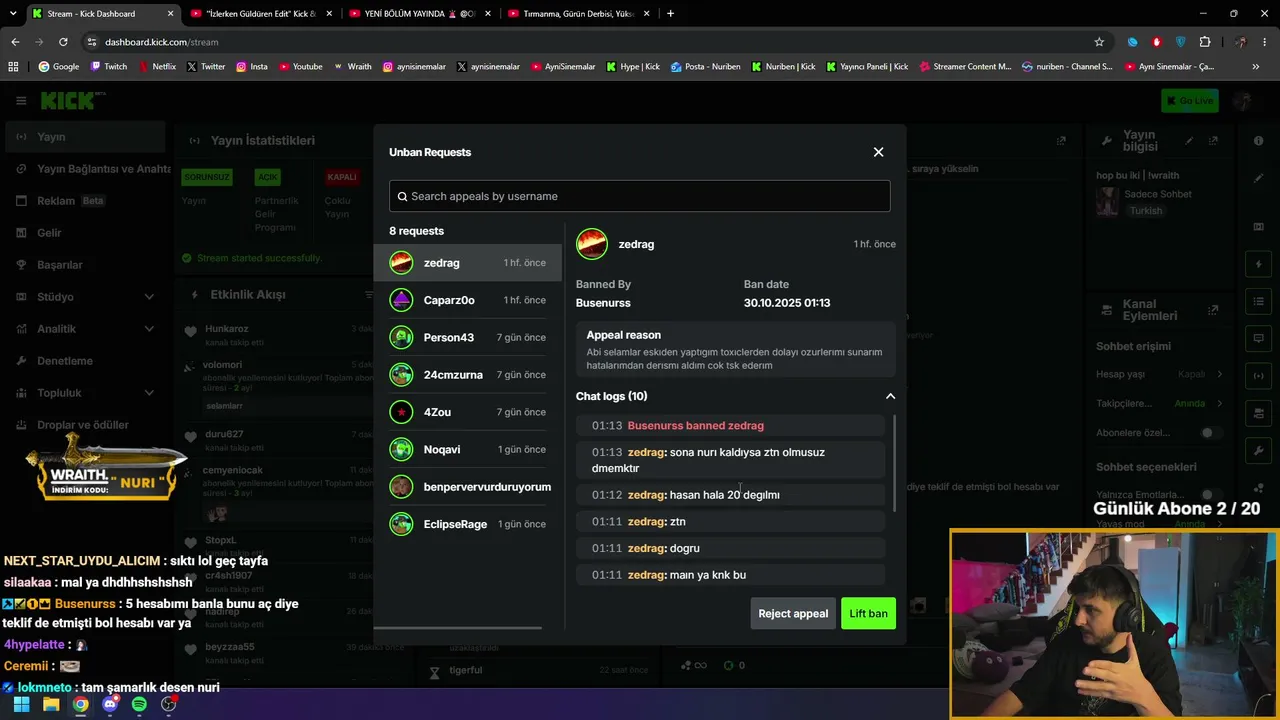Pop out the Kanal Eylemleri panel
Screen dimensions: 1280x720
pyautogui.click(x=1213, y=310)
